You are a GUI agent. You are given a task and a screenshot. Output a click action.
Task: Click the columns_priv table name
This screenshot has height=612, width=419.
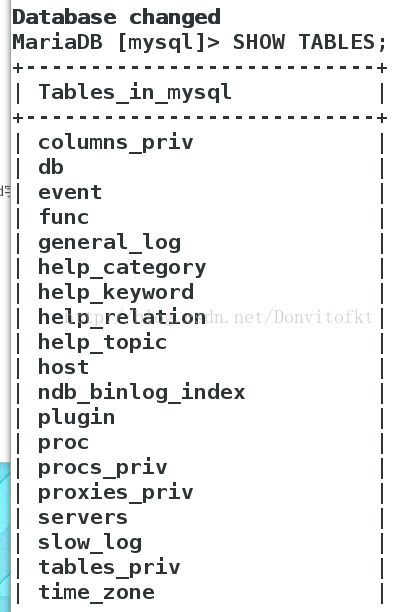116,143
